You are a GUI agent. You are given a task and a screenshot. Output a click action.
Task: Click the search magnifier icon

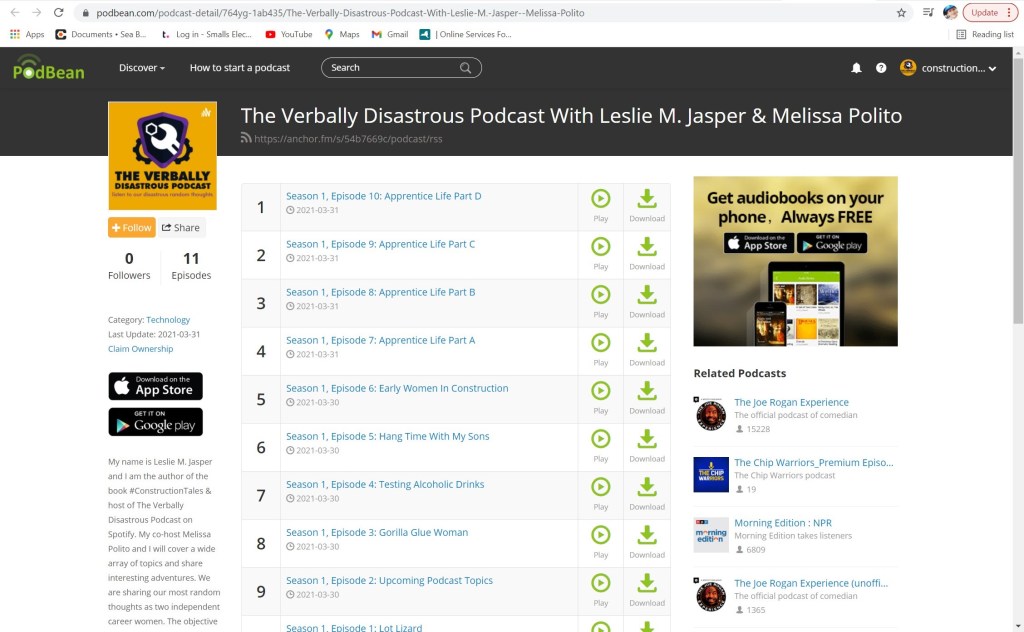[466, 68]
